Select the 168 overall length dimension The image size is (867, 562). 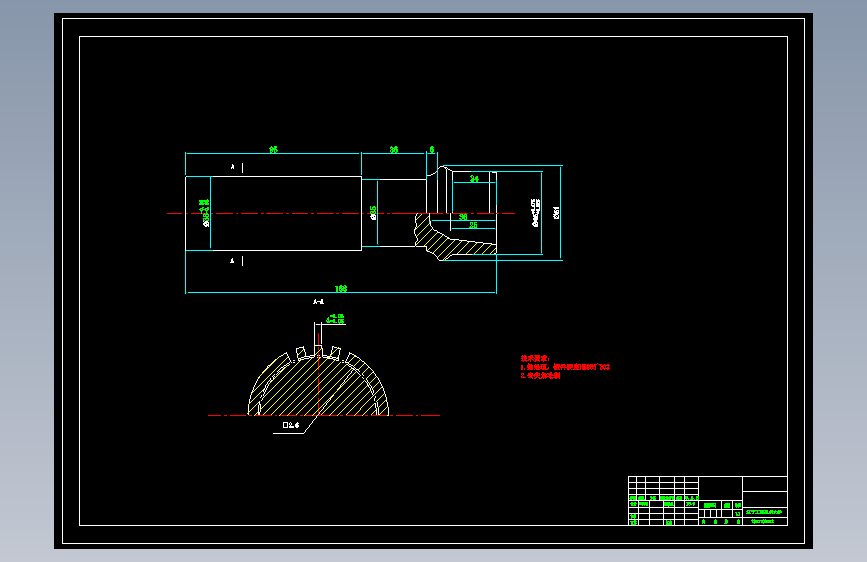tap(341, 289)
